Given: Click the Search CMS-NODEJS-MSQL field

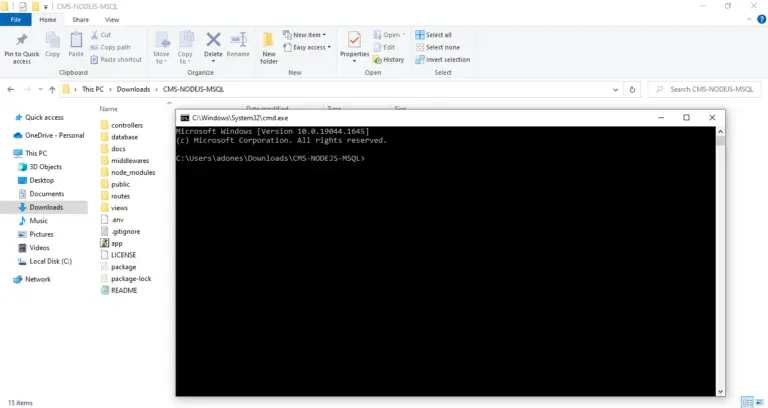Looking at the screenshot, I should click(705, 89).
